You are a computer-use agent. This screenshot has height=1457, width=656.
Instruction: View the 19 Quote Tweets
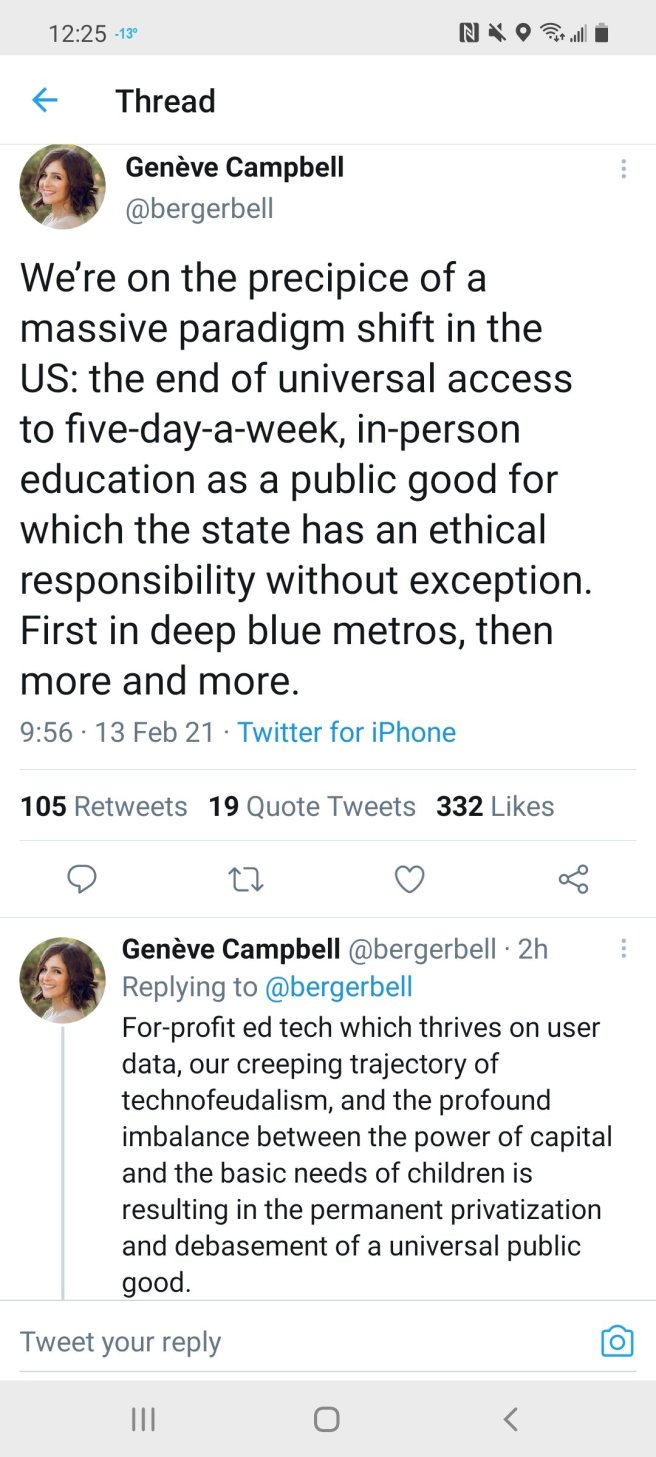point(312,806)
